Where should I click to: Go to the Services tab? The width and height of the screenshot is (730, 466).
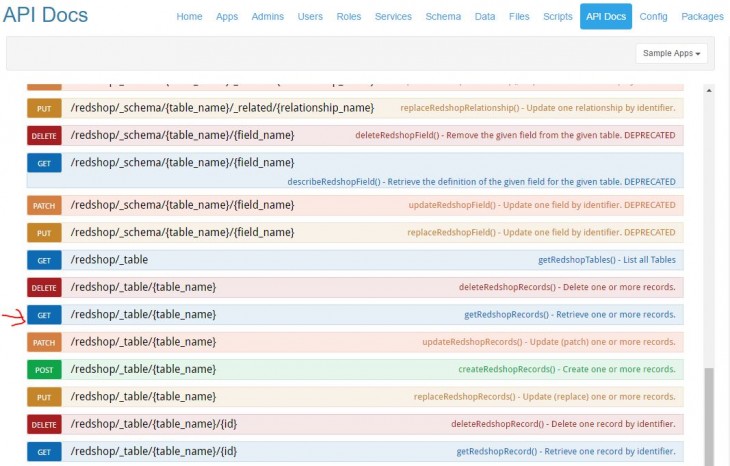click(x=393, y=17)
